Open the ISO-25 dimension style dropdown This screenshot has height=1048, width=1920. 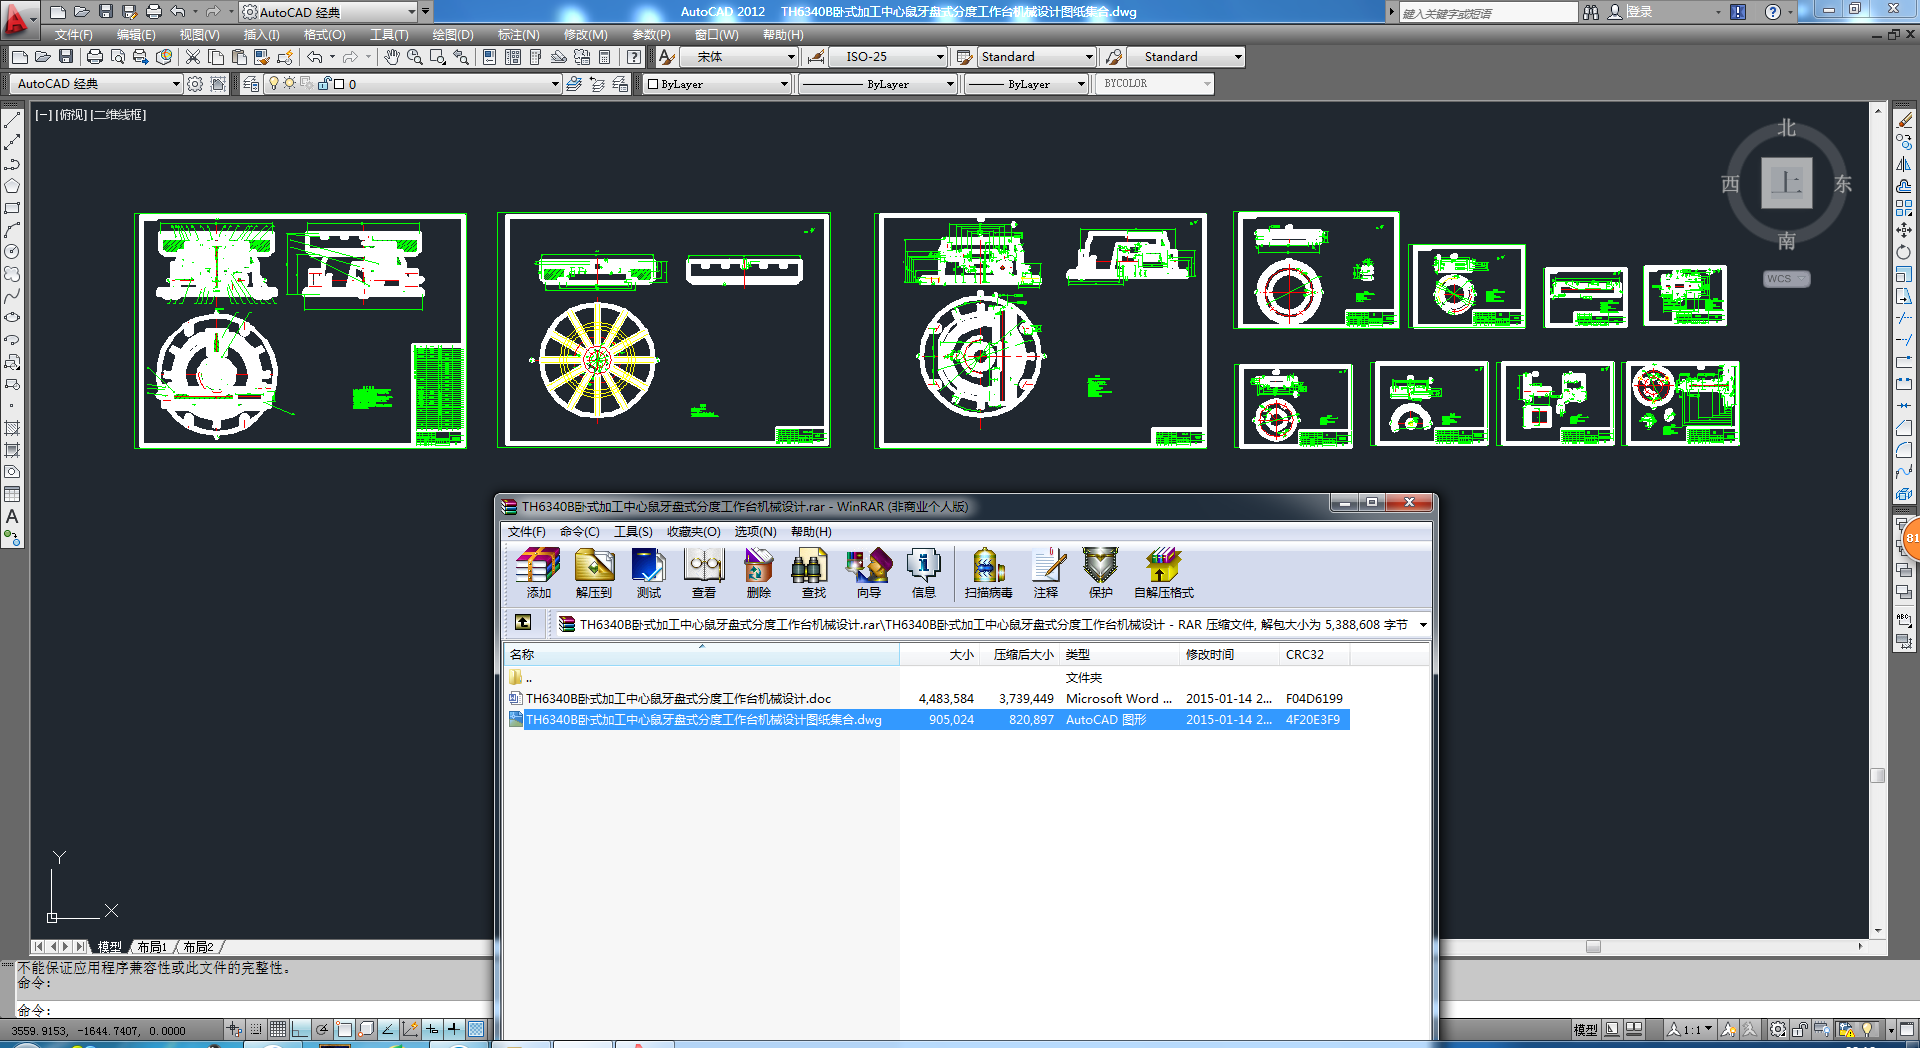pyautogui.click(x=888, y=57)
